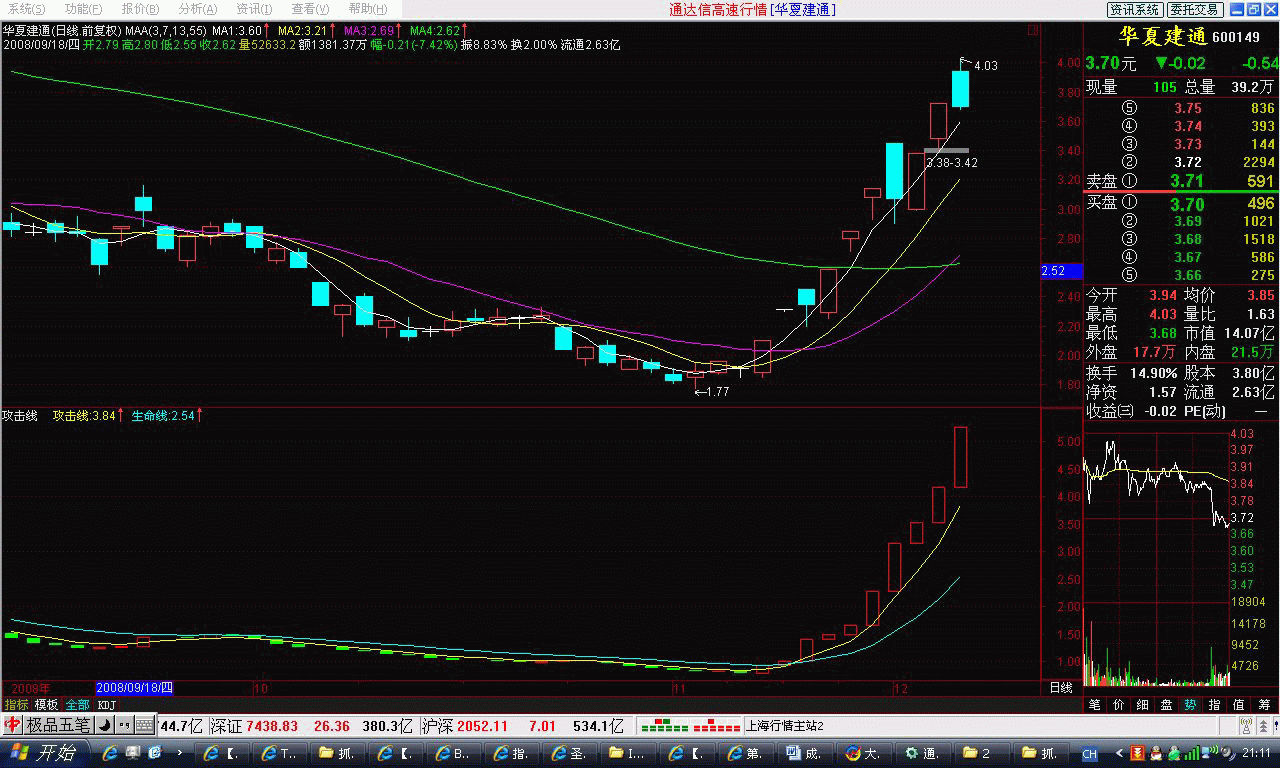The width and height of the screenshot is (1280, 768).
Task: Switch to the 细 tab in quote panel
Action: click(x=1143, y=705)
